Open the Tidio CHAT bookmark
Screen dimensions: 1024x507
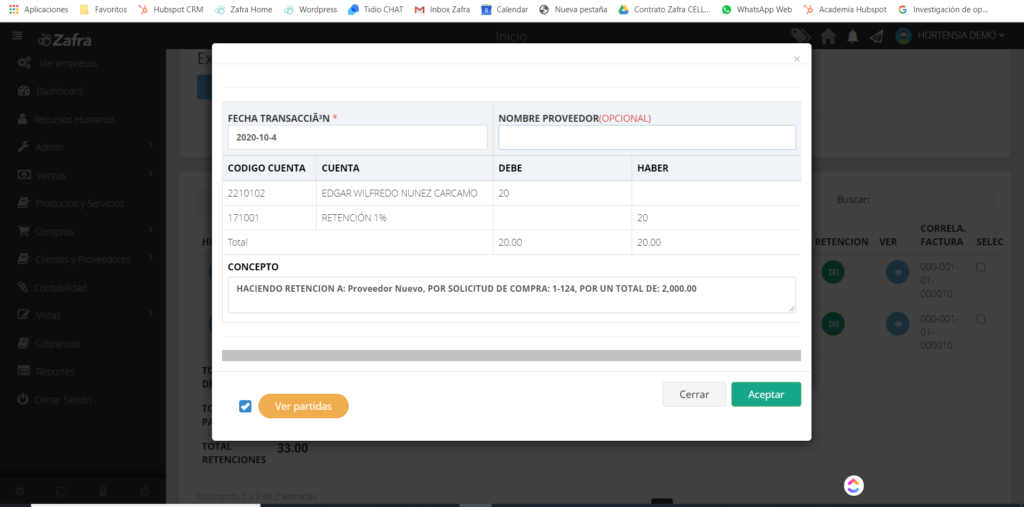coord(376,10)
